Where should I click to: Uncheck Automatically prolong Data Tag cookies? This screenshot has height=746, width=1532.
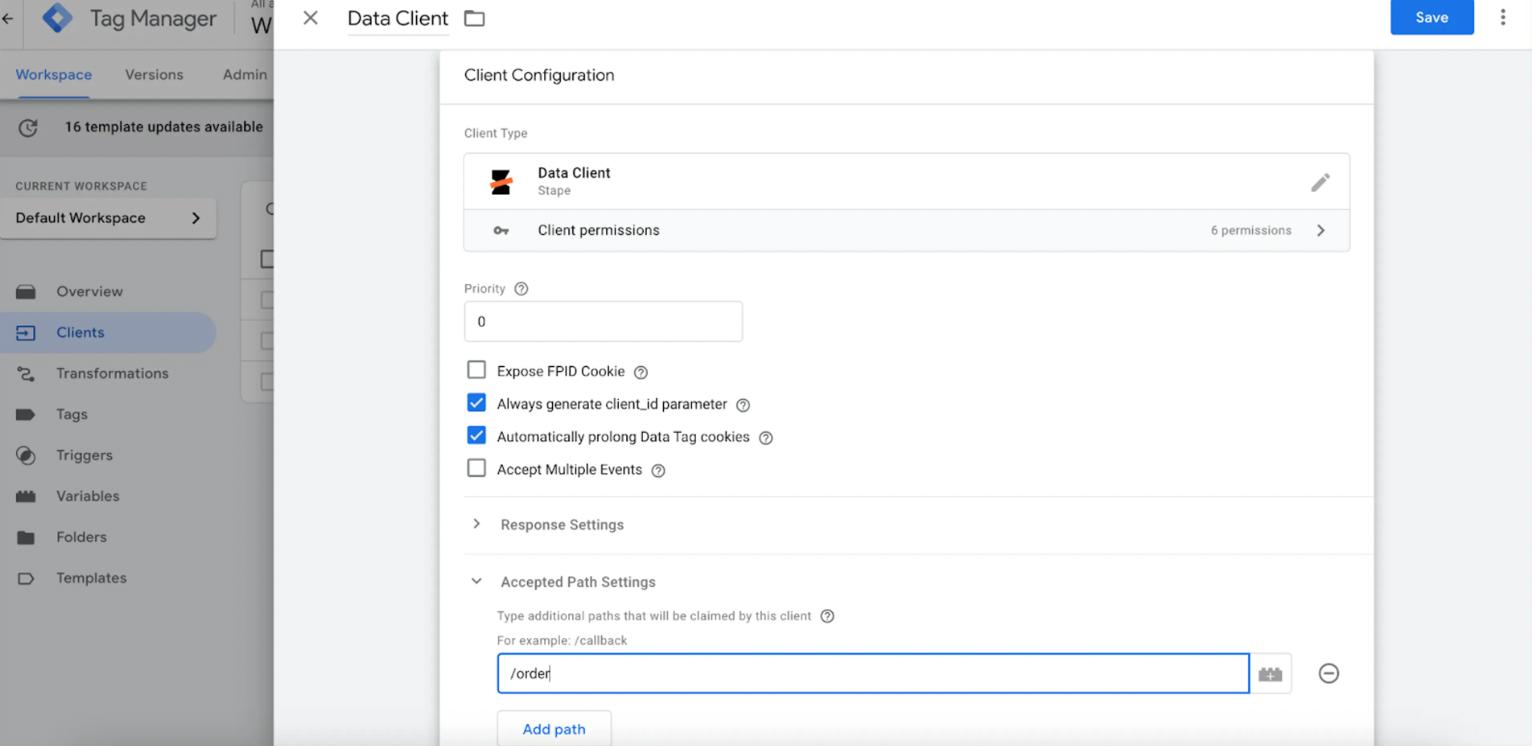point(477,436)
